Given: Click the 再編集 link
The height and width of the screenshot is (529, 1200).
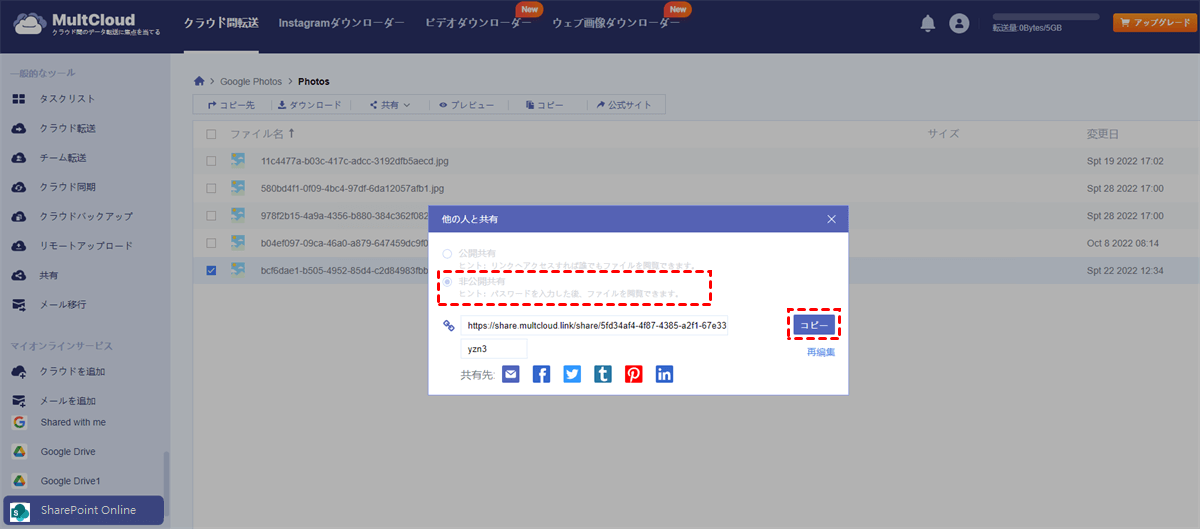Looking at the screenshot, I should 821,352.
